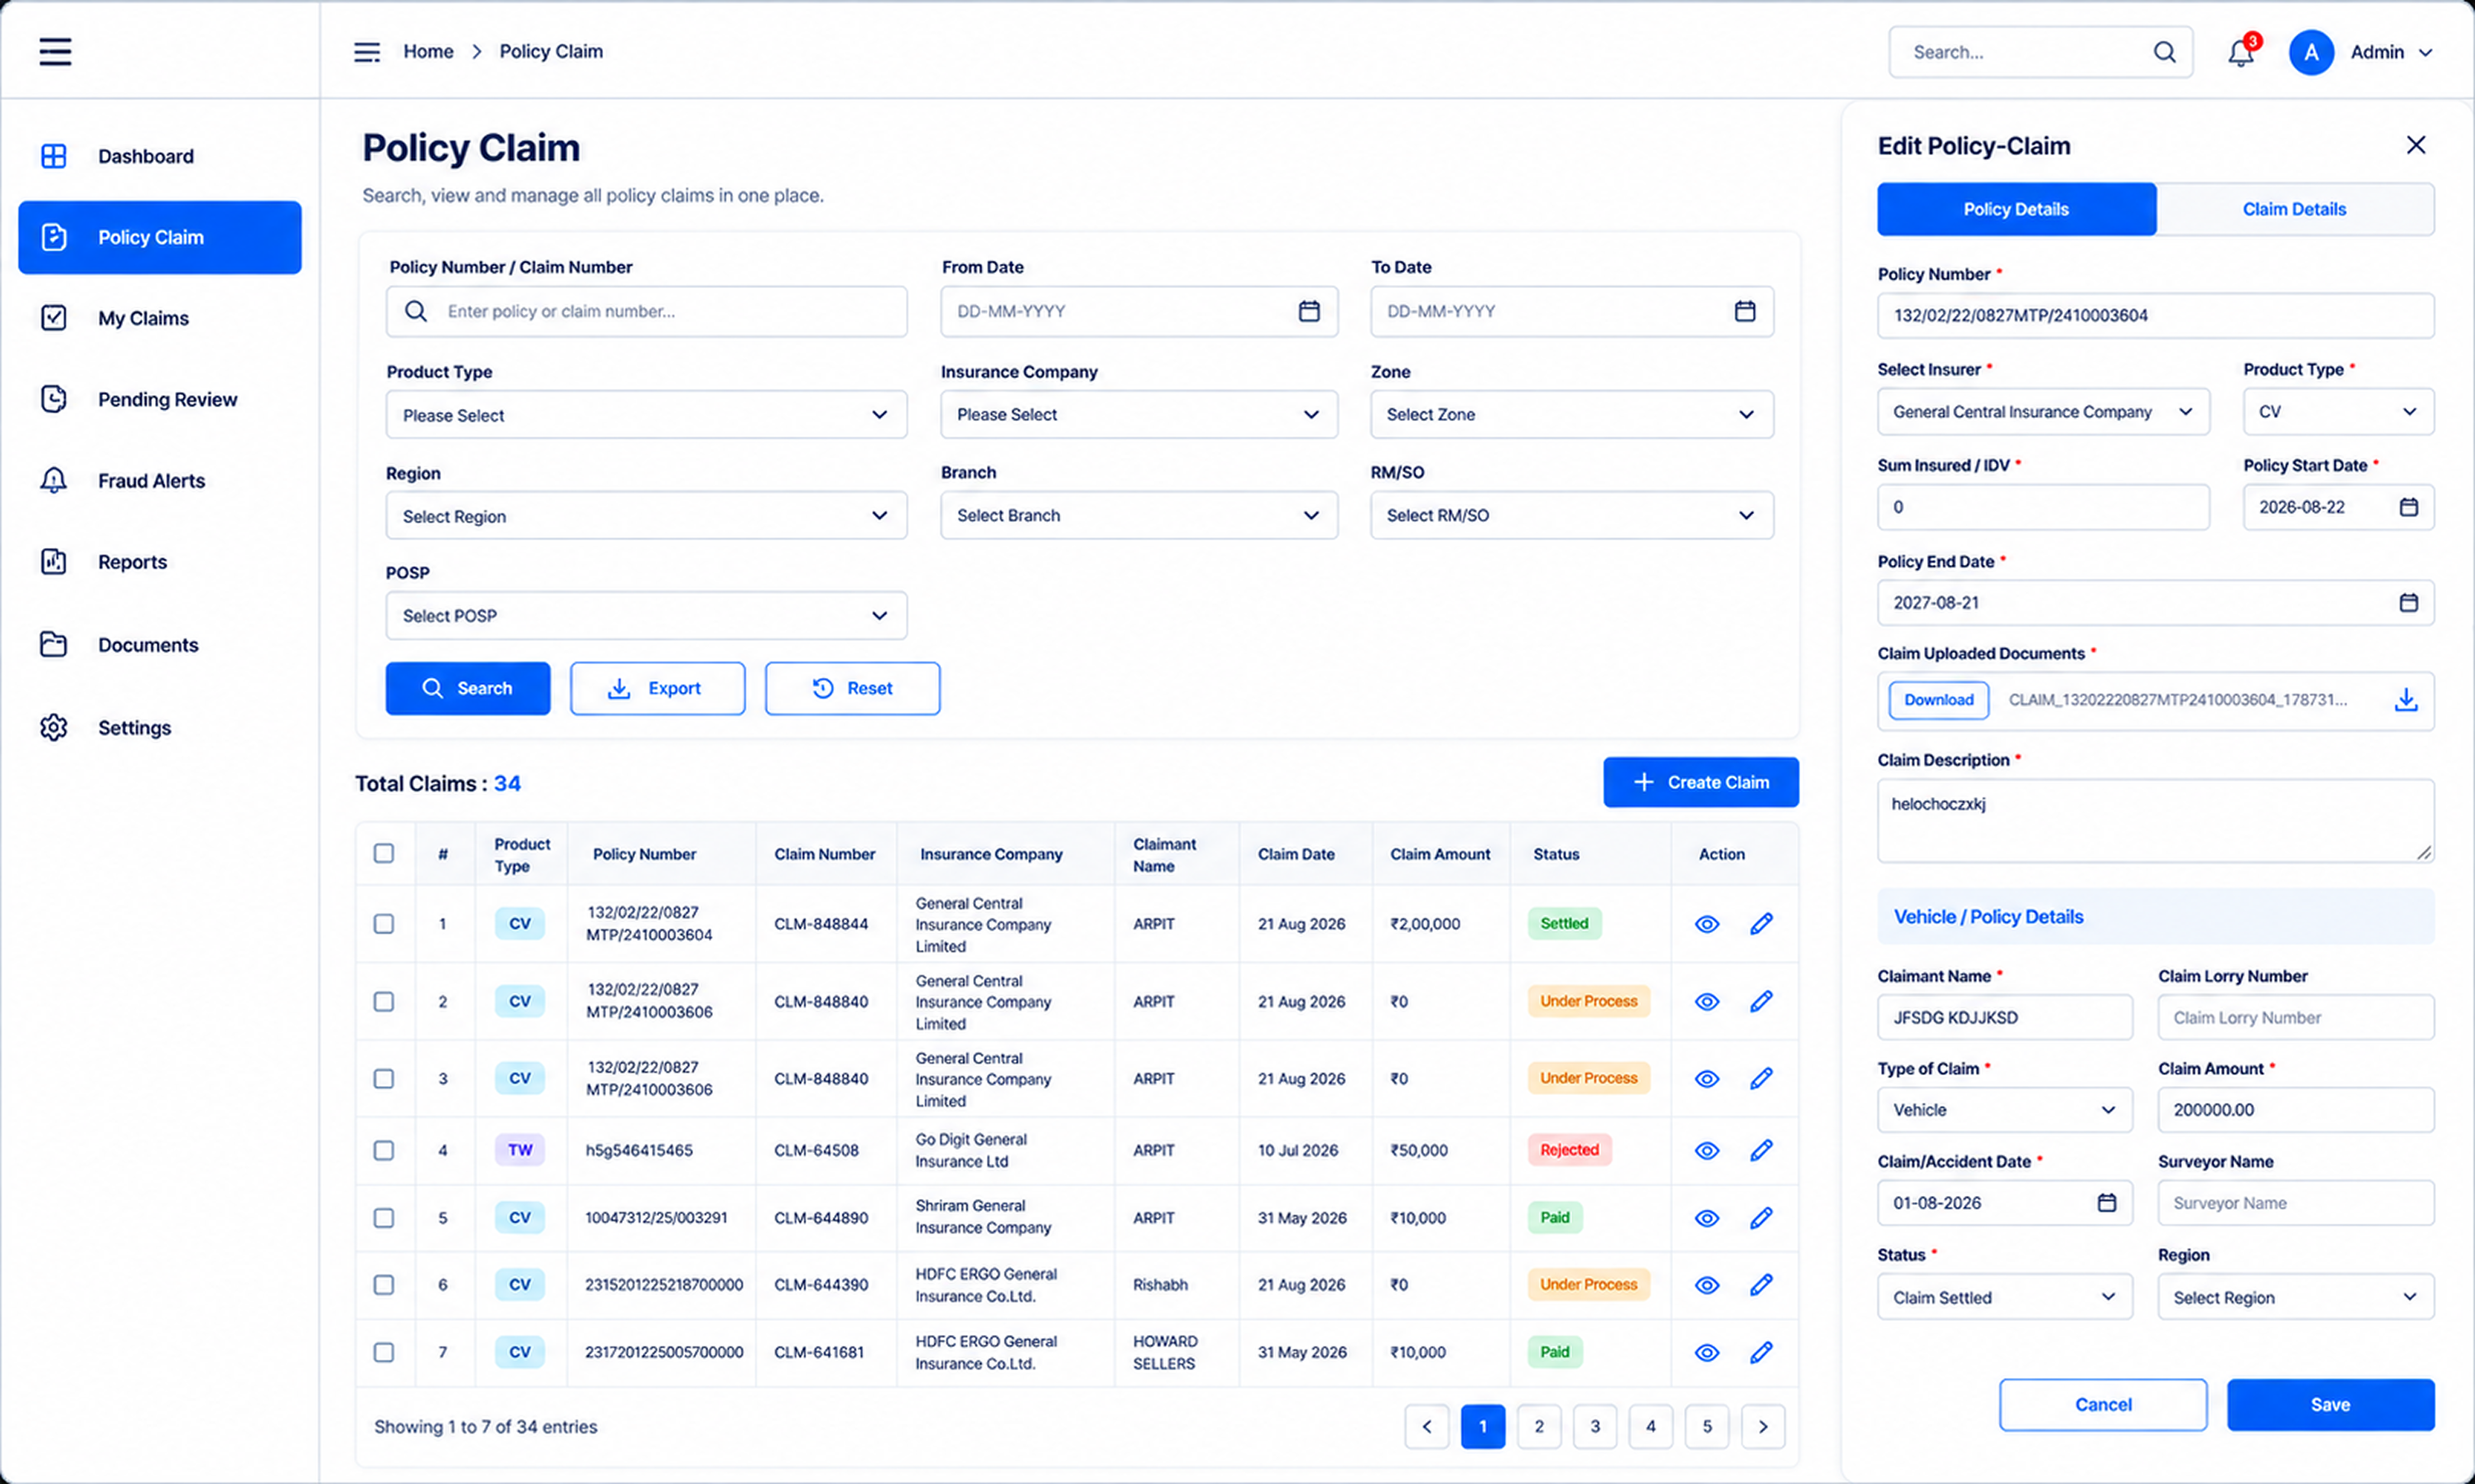
Task: Tick the select-all checkbox in table header
Action: pyautogui.click(x=384, y=853)
